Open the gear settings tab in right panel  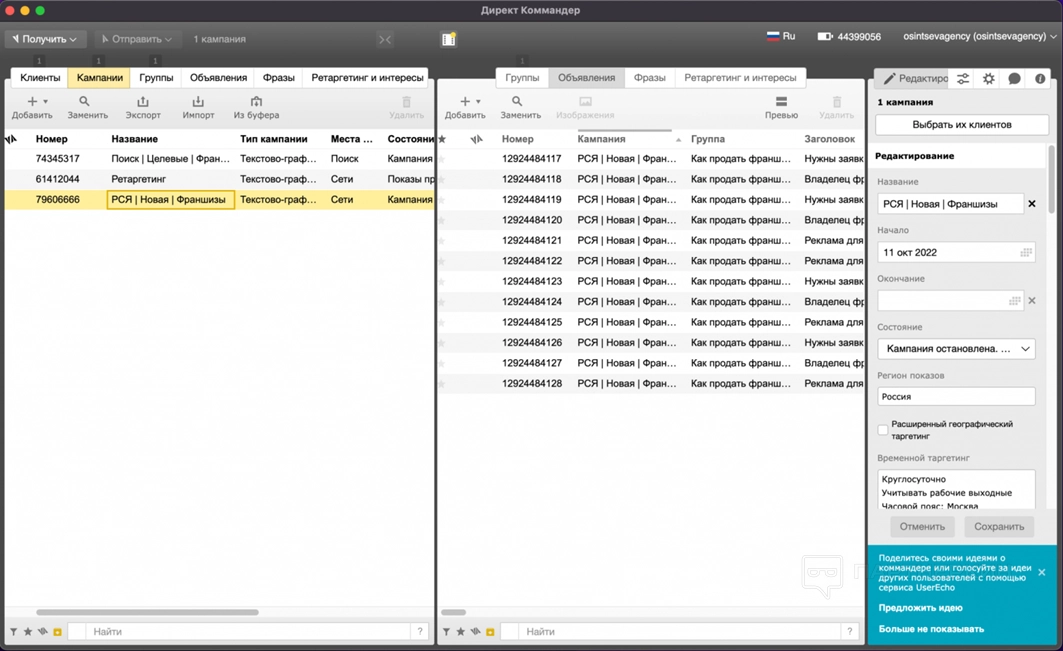989,78
